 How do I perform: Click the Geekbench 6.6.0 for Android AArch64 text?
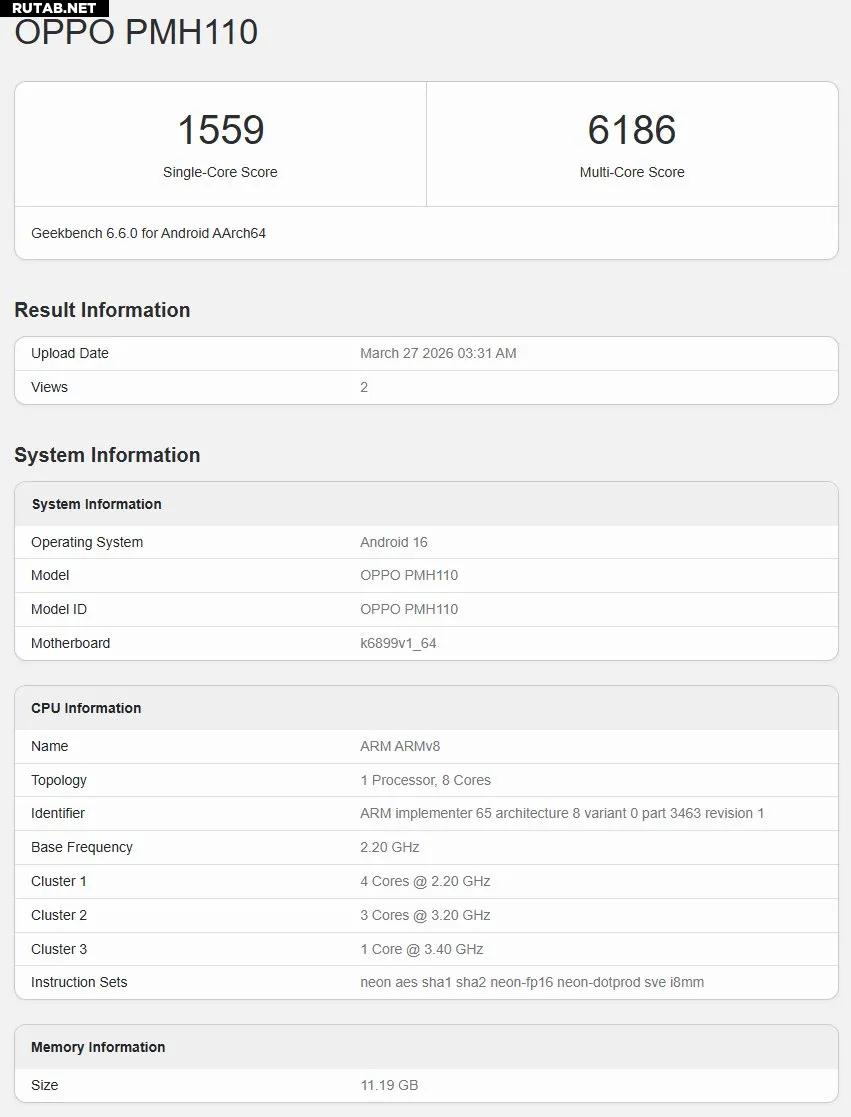148,233
